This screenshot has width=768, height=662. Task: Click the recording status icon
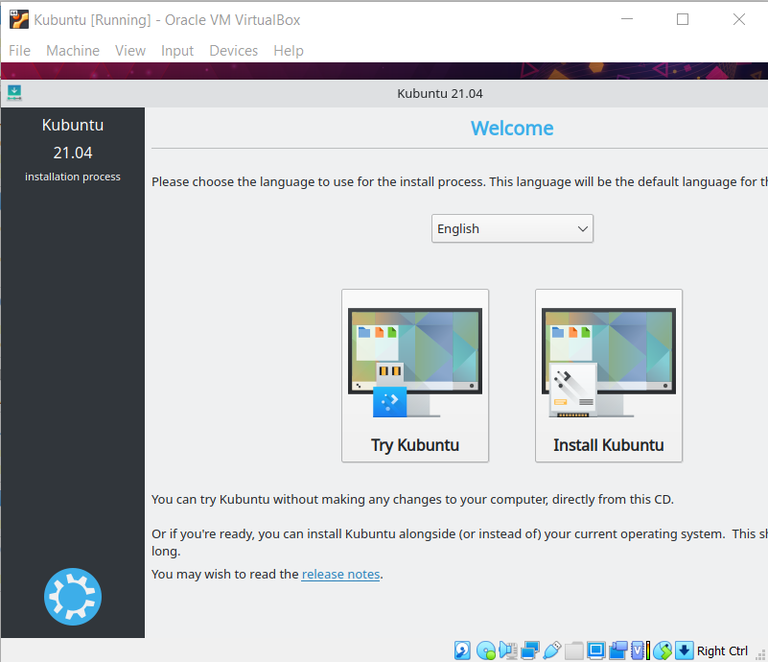click(618, 650)
